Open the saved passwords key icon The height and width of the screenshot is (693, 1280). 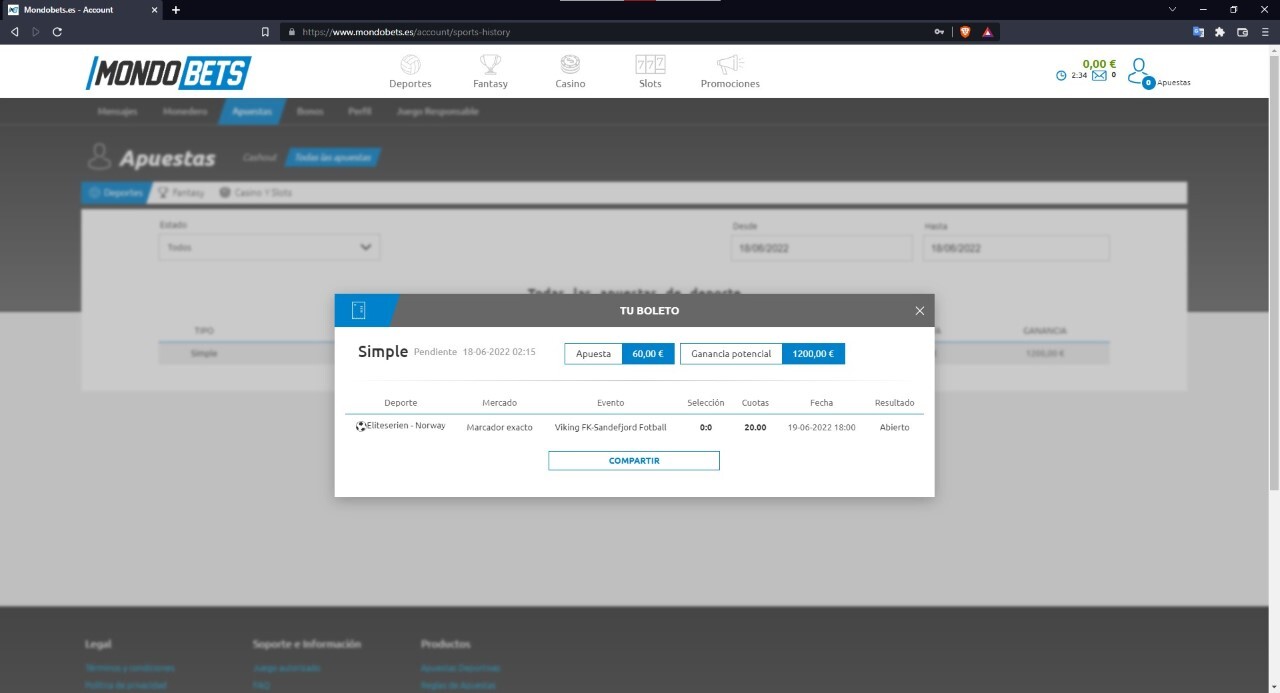point(939,32)
